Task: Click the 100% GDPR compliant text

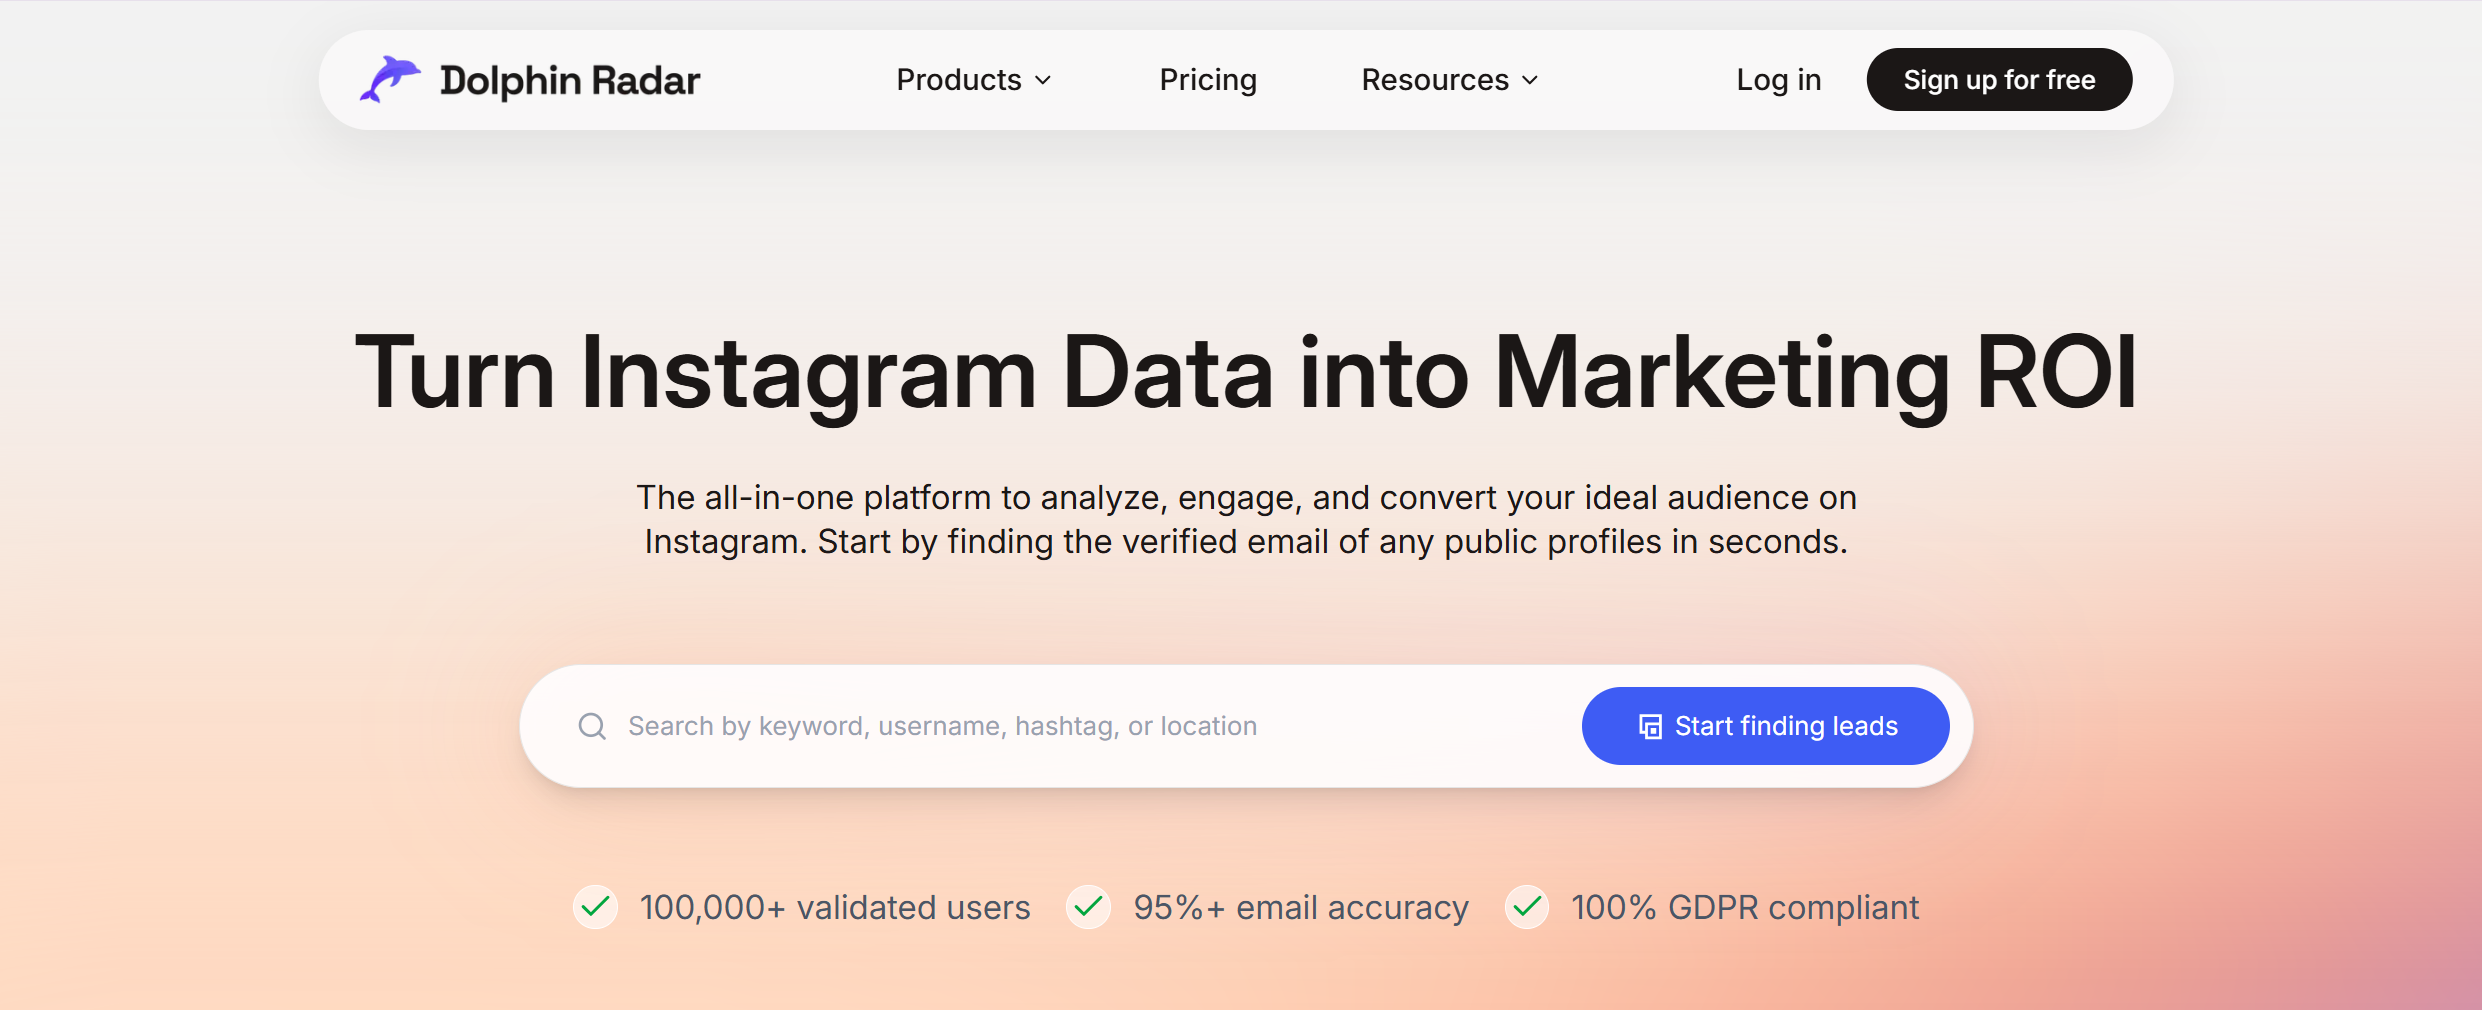Action: pyautogui.click(x=1744, y=907)
